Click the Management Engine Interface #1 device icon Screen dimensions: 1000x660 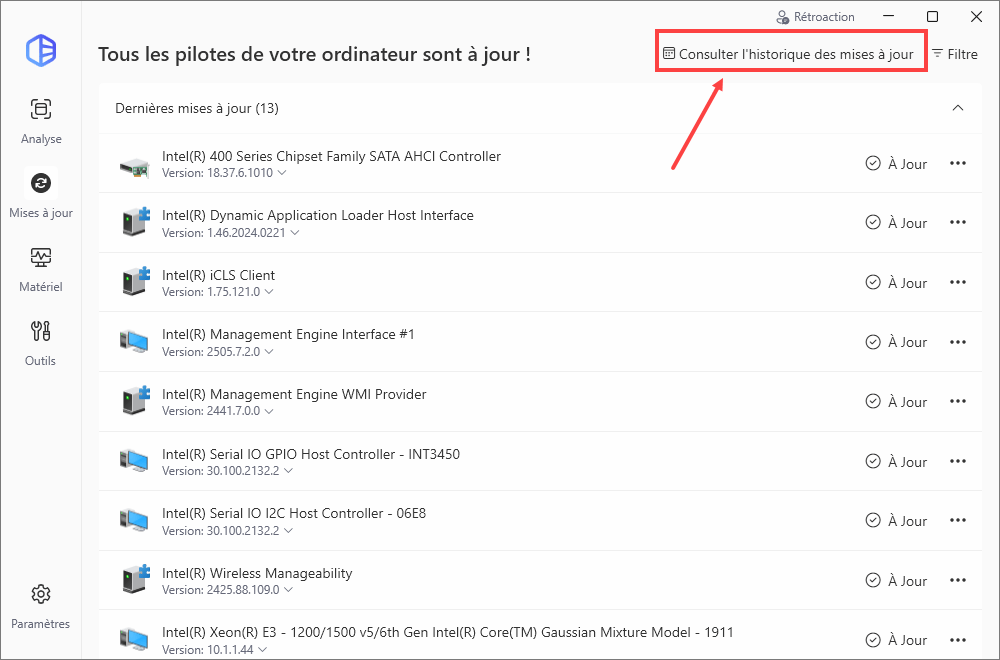click(135, 342)
